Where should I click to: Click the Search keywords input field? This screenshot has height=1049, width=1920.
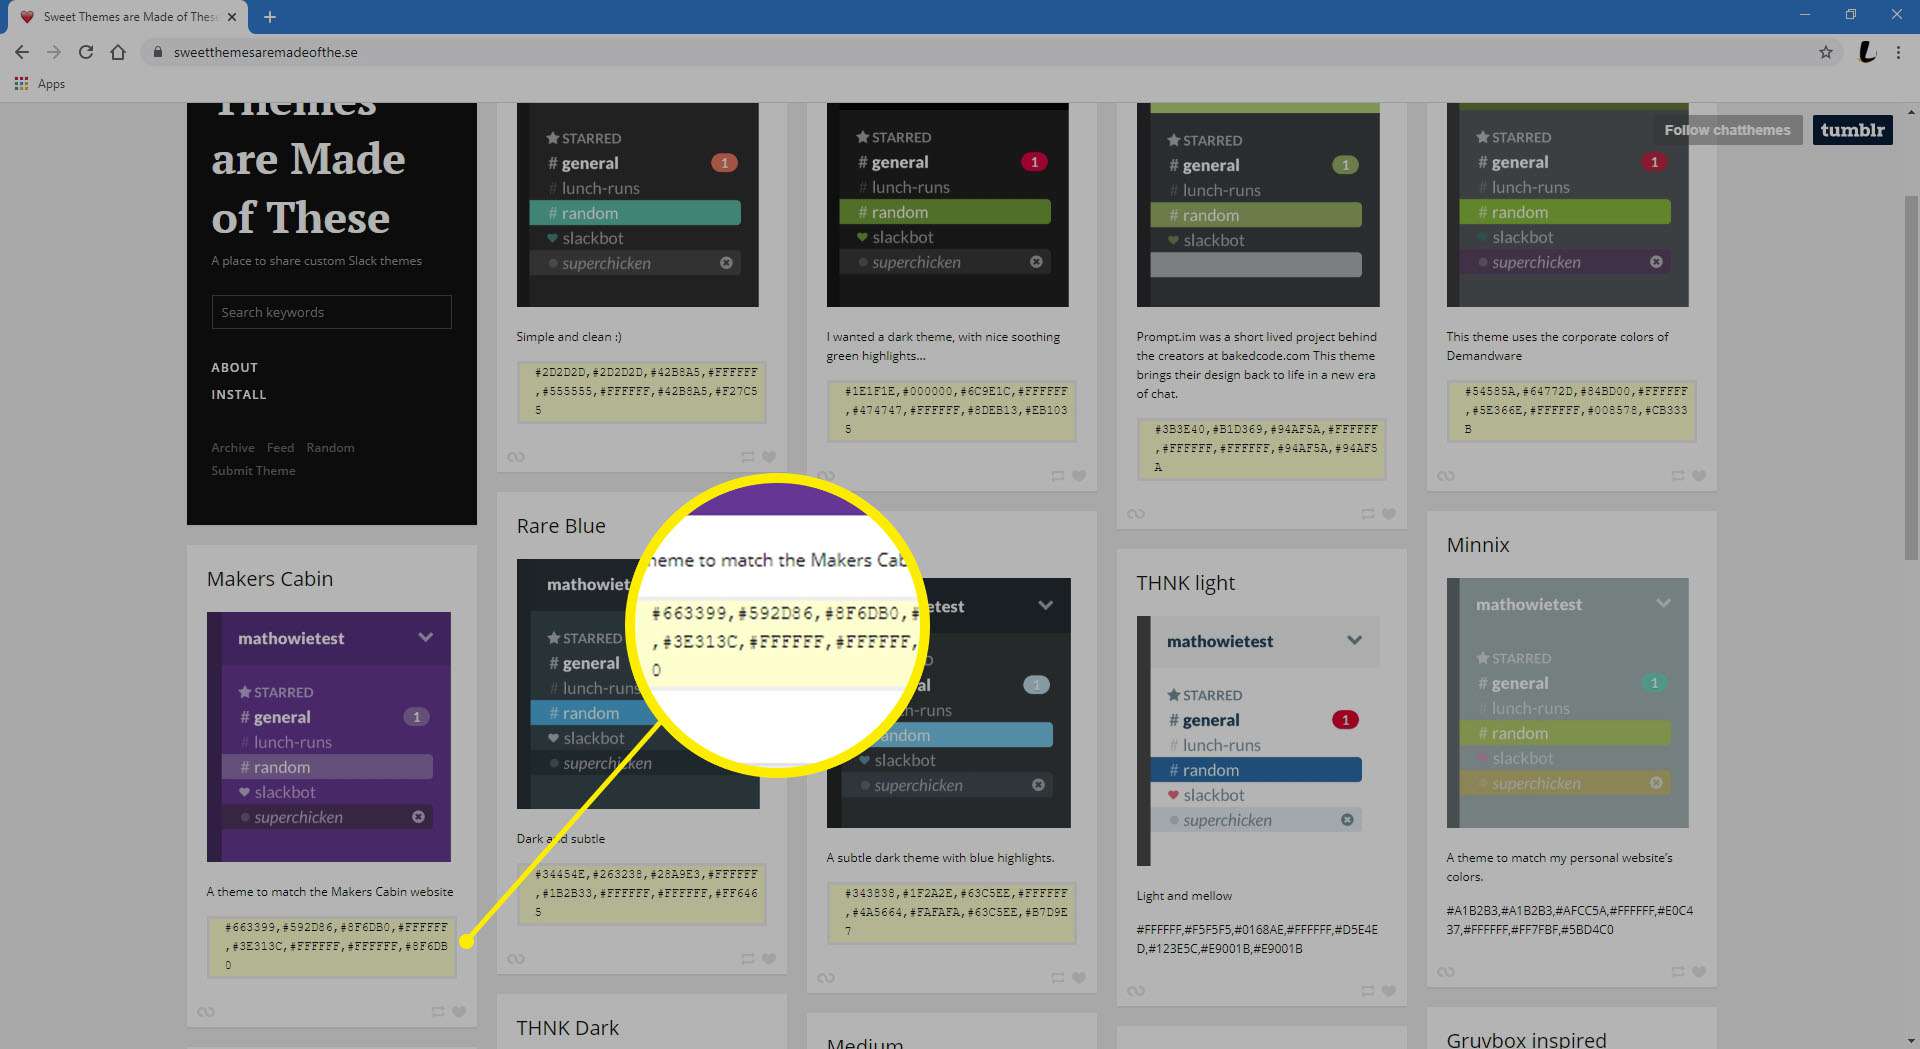tap(331, 312)
